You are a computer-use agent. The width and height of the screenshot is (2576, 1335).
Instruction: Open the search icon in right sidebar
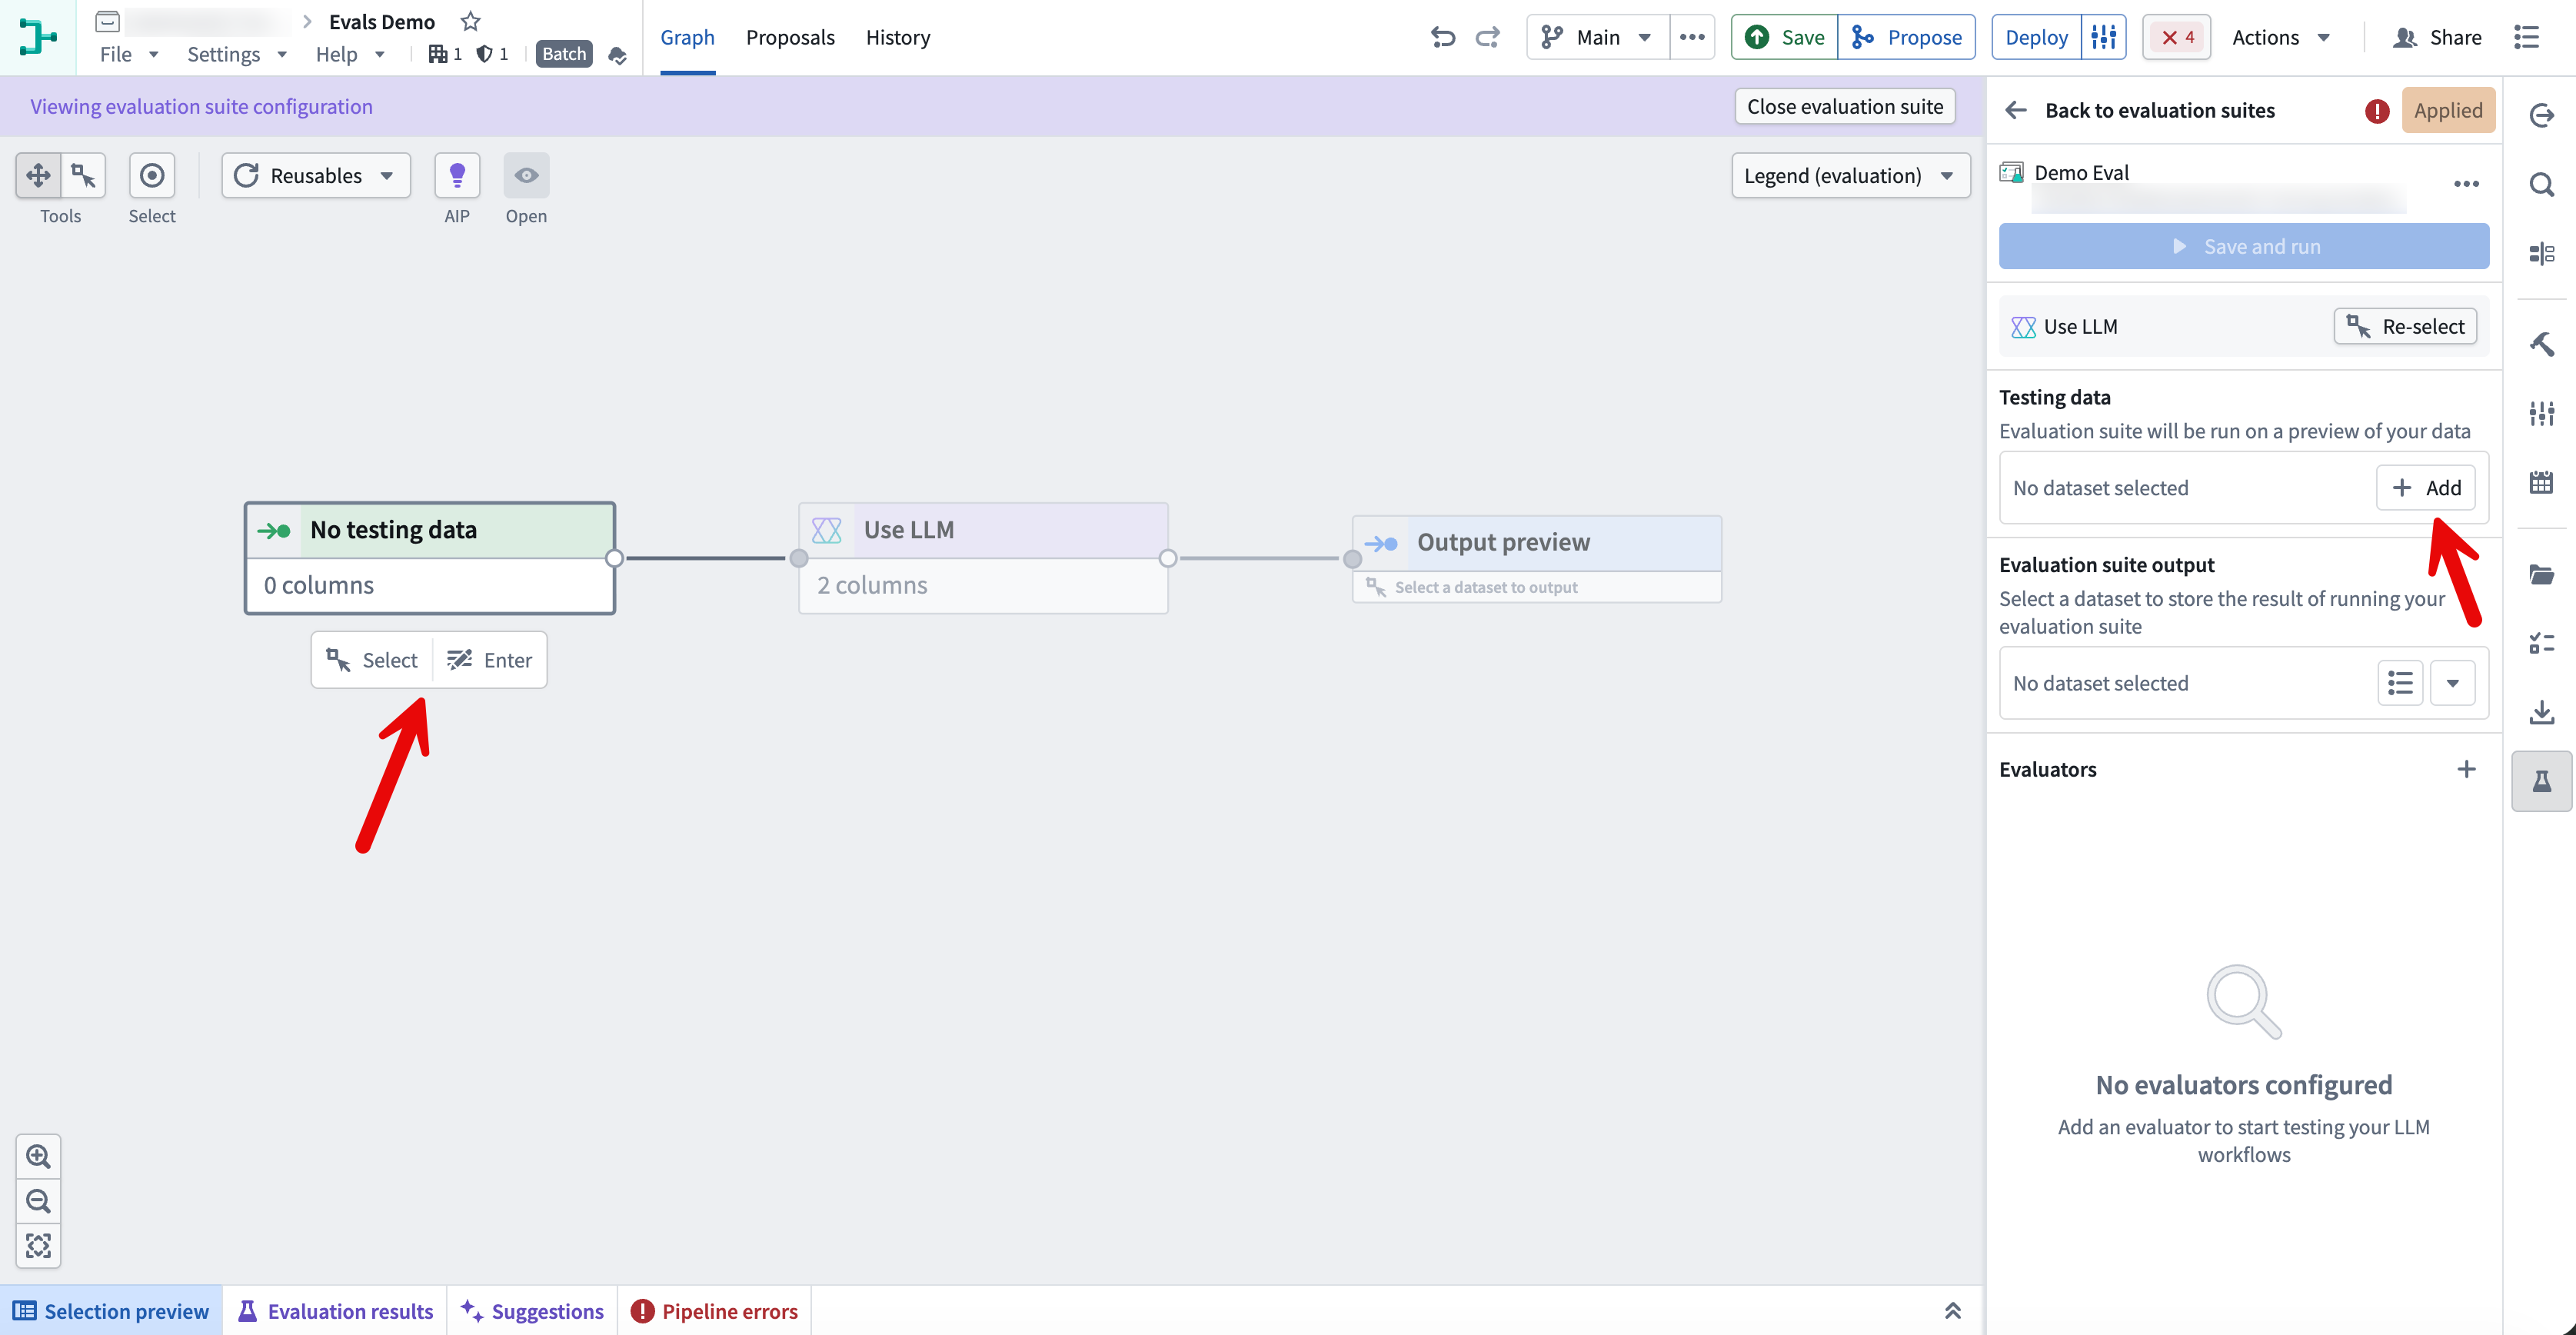point(2541,184)
